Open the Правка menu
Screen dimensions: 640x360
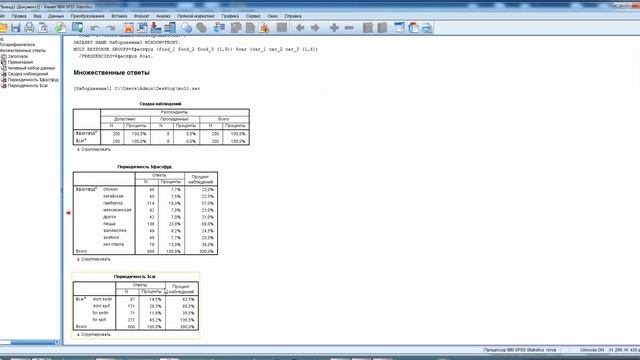pyautogui.click(x=19, y=16)
